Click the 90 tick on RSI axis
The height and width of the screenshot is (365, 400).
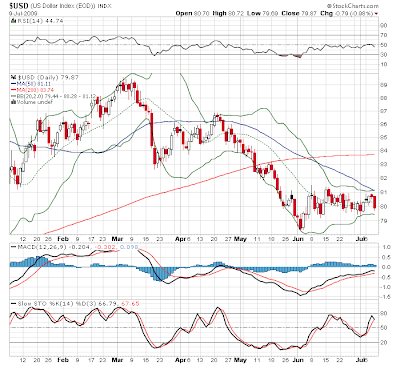click(384, 25)
